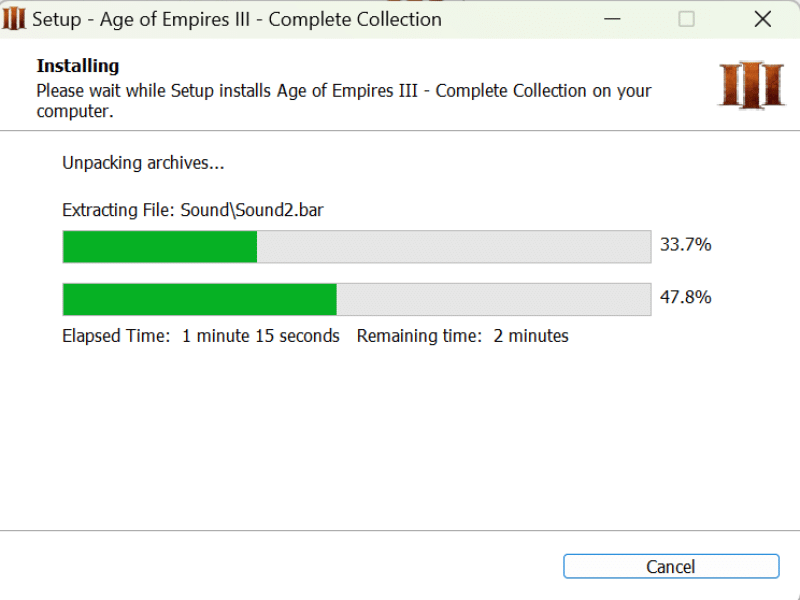The height and width of the screenshot is (600, 800).
Task: Click the "Unpacking archives..." status text
Action: pyautogui.click(x=143, y=162)
